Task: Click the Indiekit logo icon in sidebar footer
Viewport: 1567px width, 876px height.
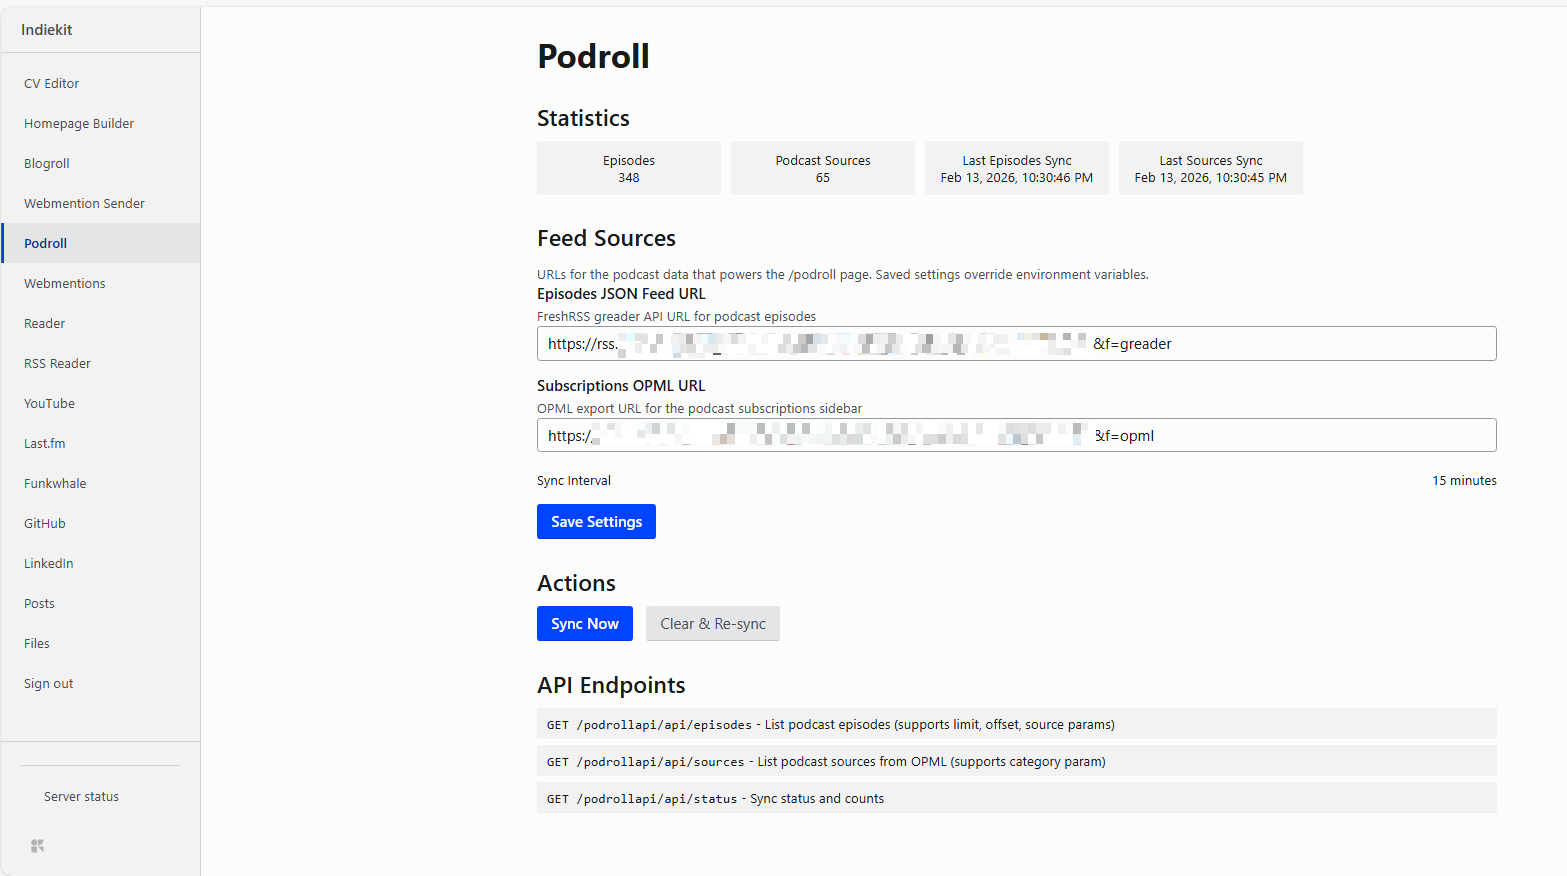Action: [37, 846]
